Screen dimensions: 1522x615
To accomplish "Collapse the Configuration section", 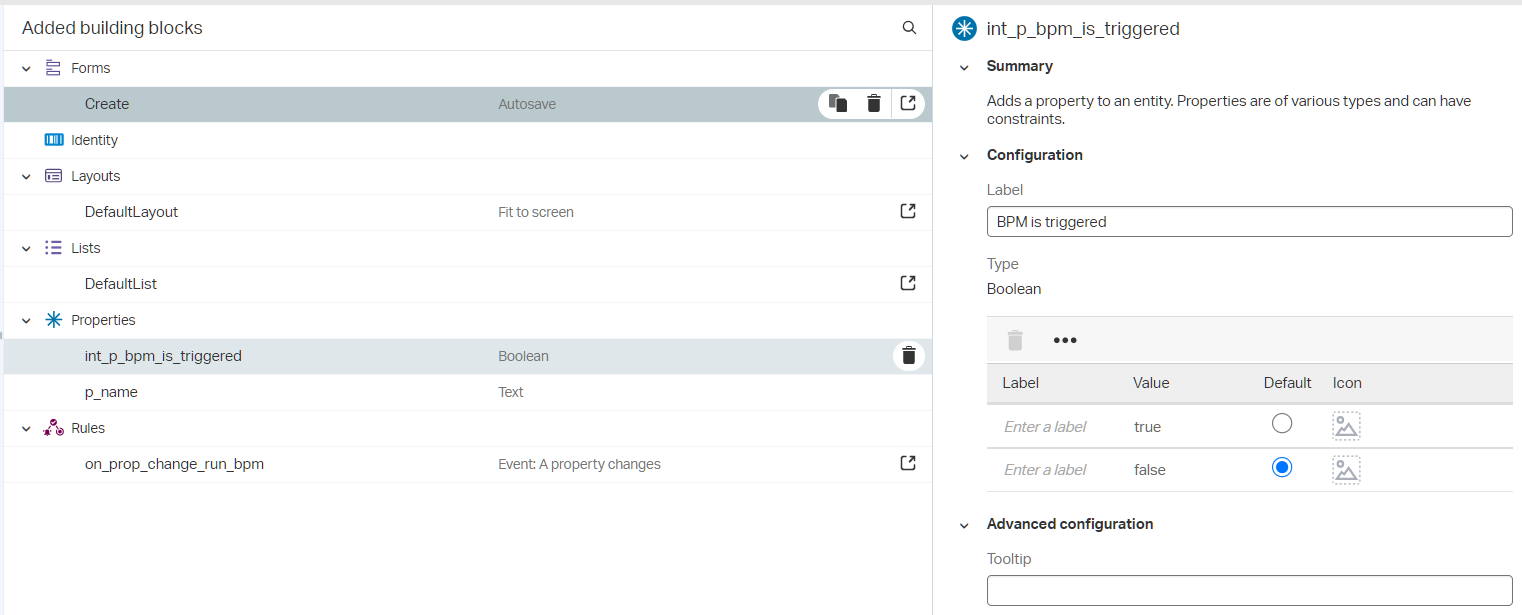I will coord(964,156).
